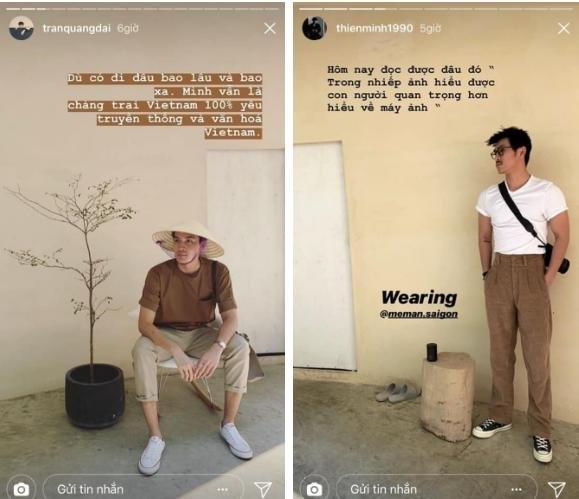
Task: Open more options in left story message bar
Action: [223, 490]
